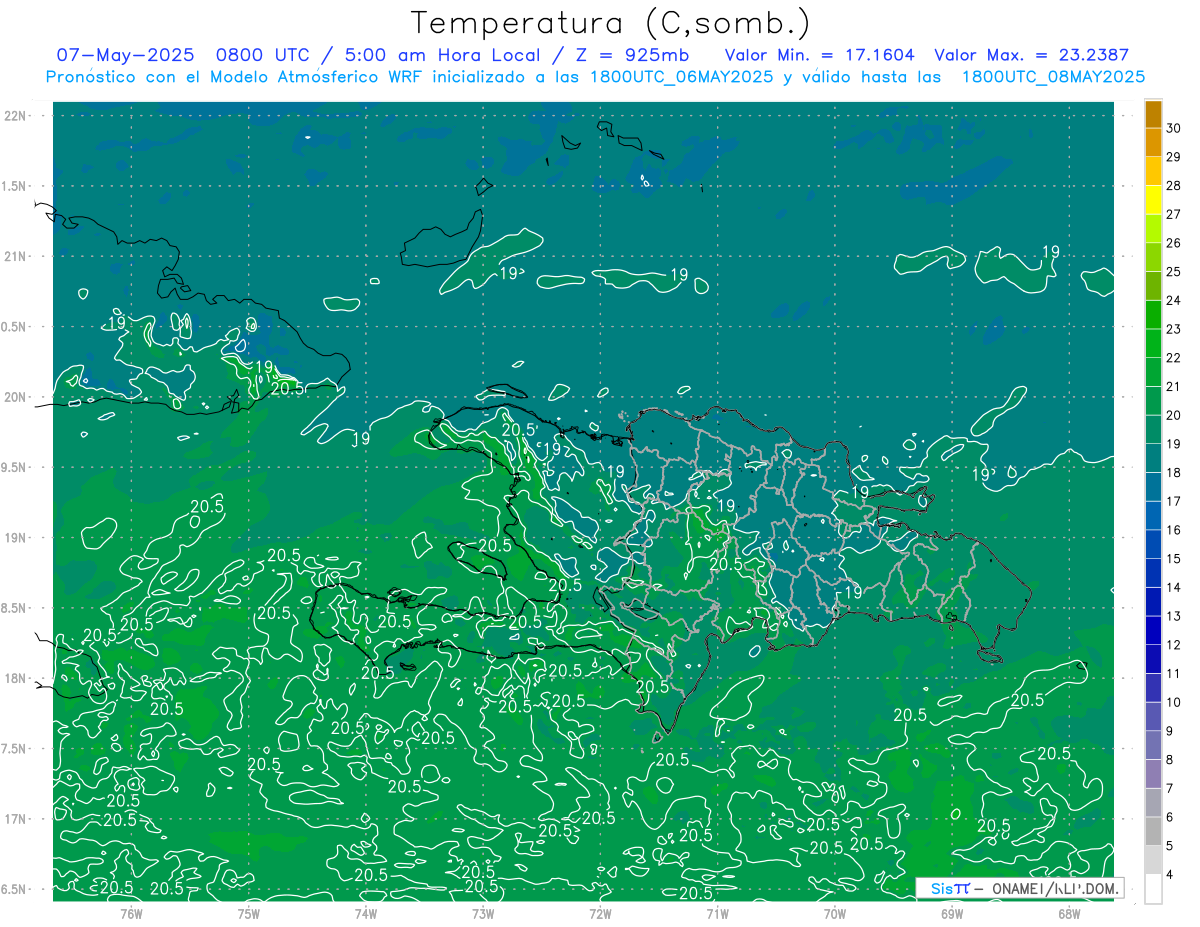This screenshot has width=1200, height=927.
Task: Click the yellow swatch between 27 and 28
Action: [x=1153, y=199]
